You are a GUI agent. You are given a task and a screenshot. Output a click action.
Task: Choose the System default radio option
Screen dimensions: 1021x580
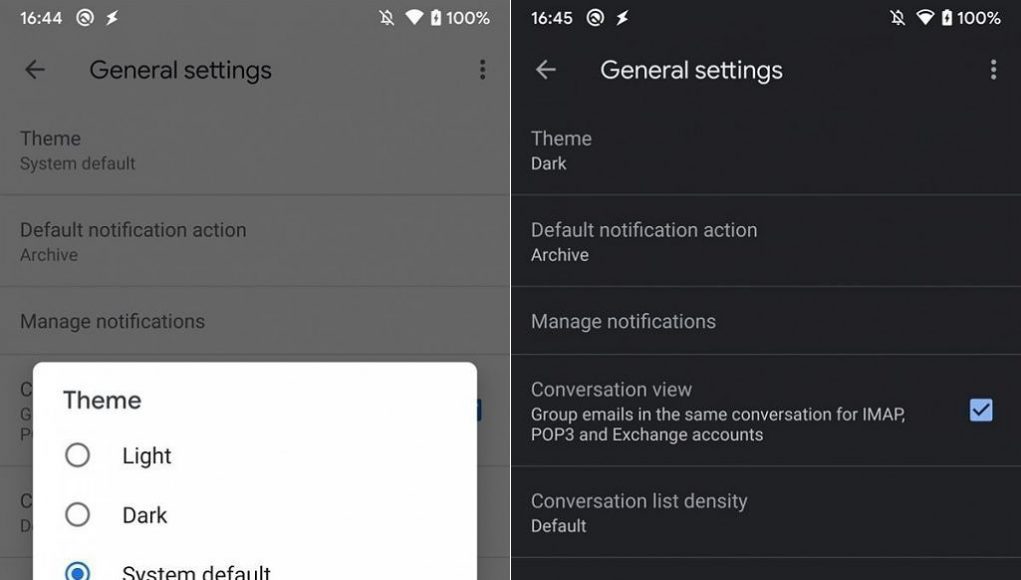(77, 572)
